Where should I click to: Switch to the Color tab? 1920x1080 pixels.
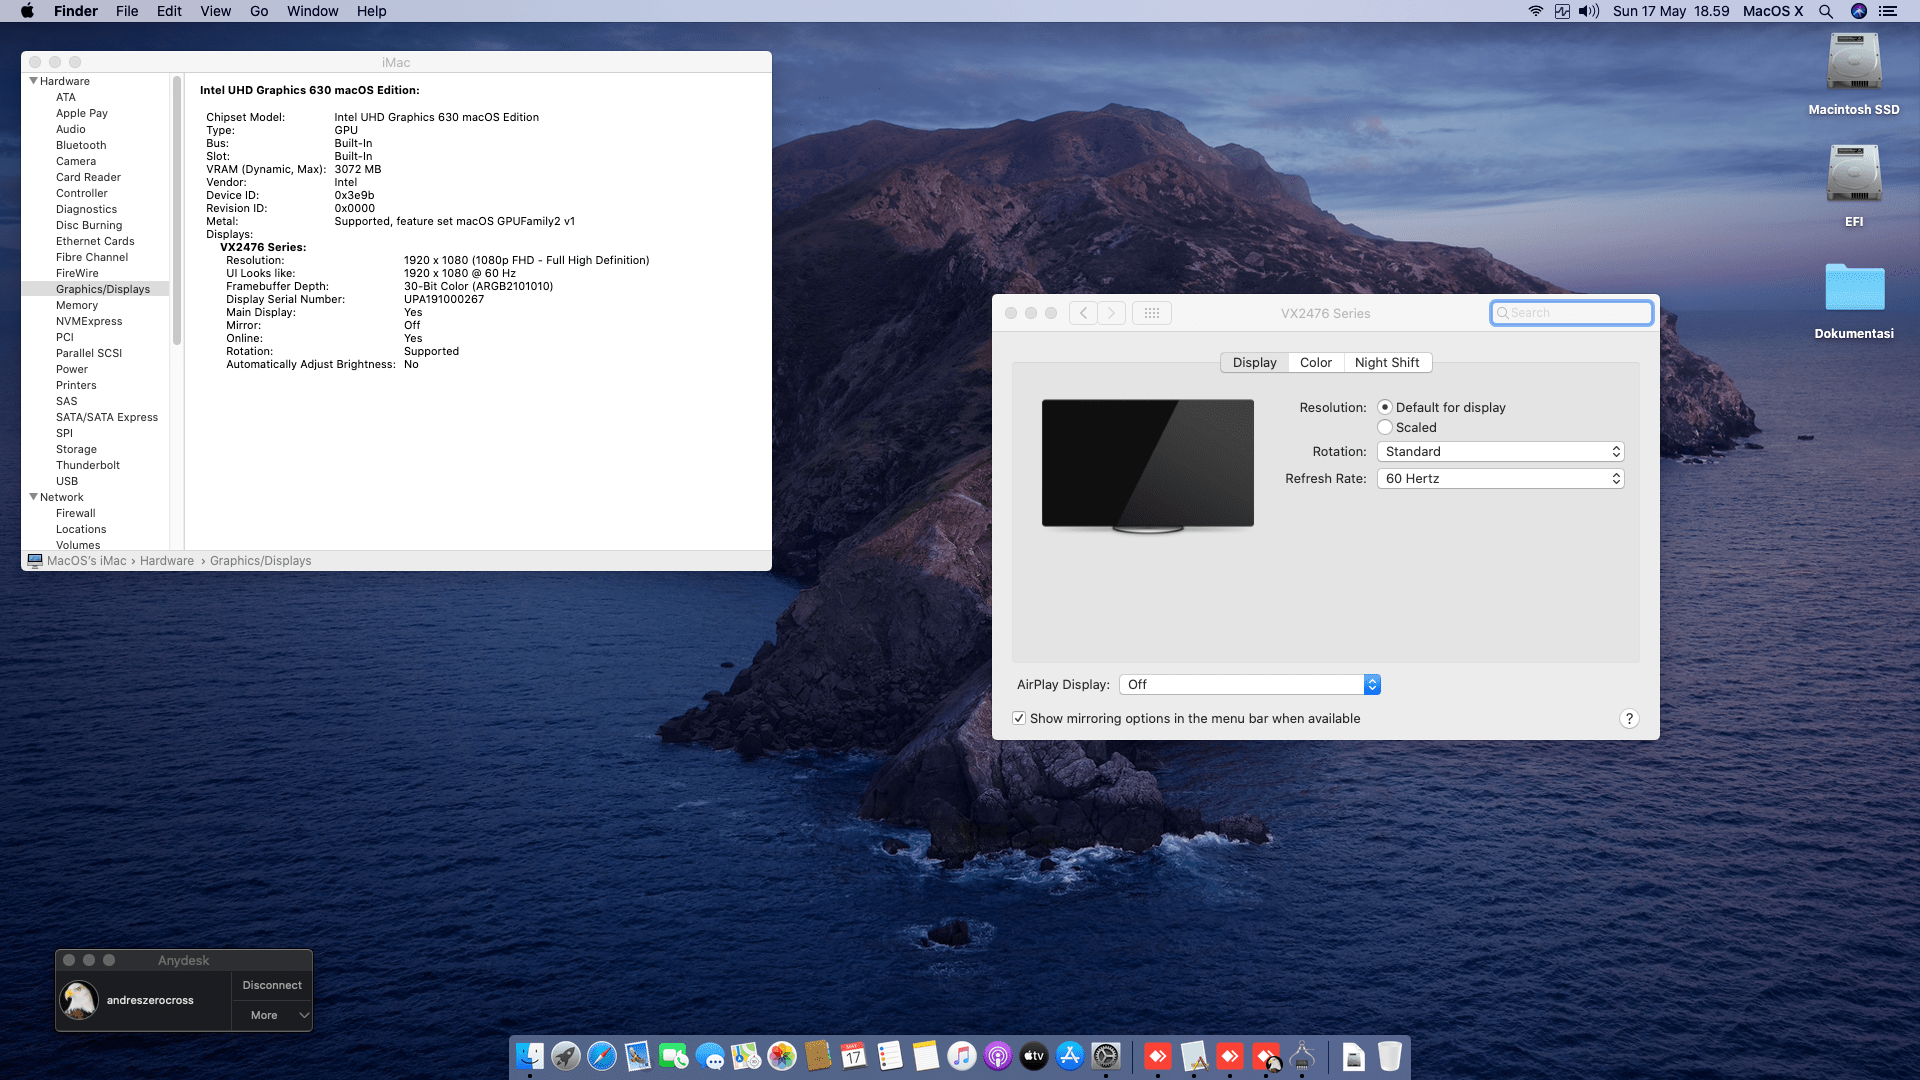pos(1315,363)
